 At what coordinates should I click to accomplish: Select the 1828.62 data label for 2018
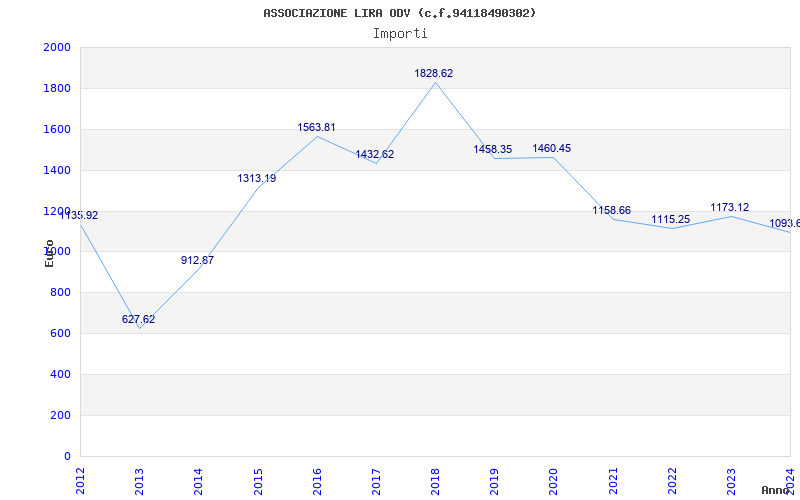434,73
